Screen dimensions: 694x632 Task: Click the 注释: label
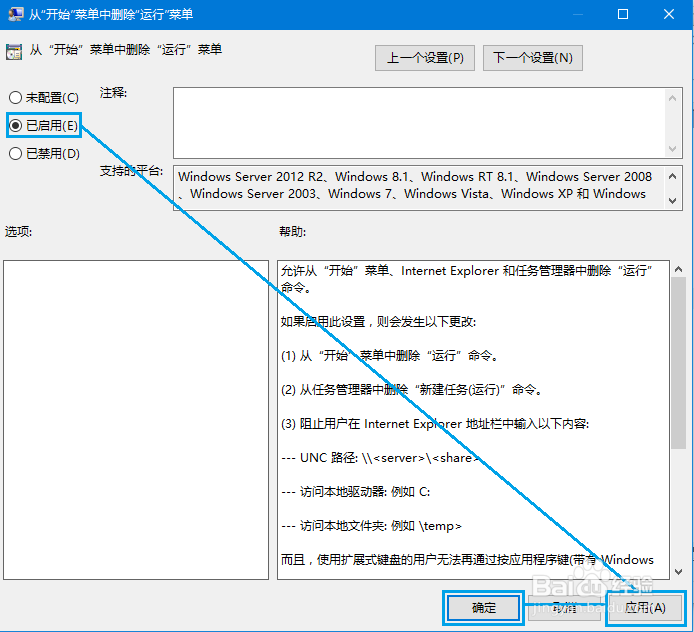point(113,93)
